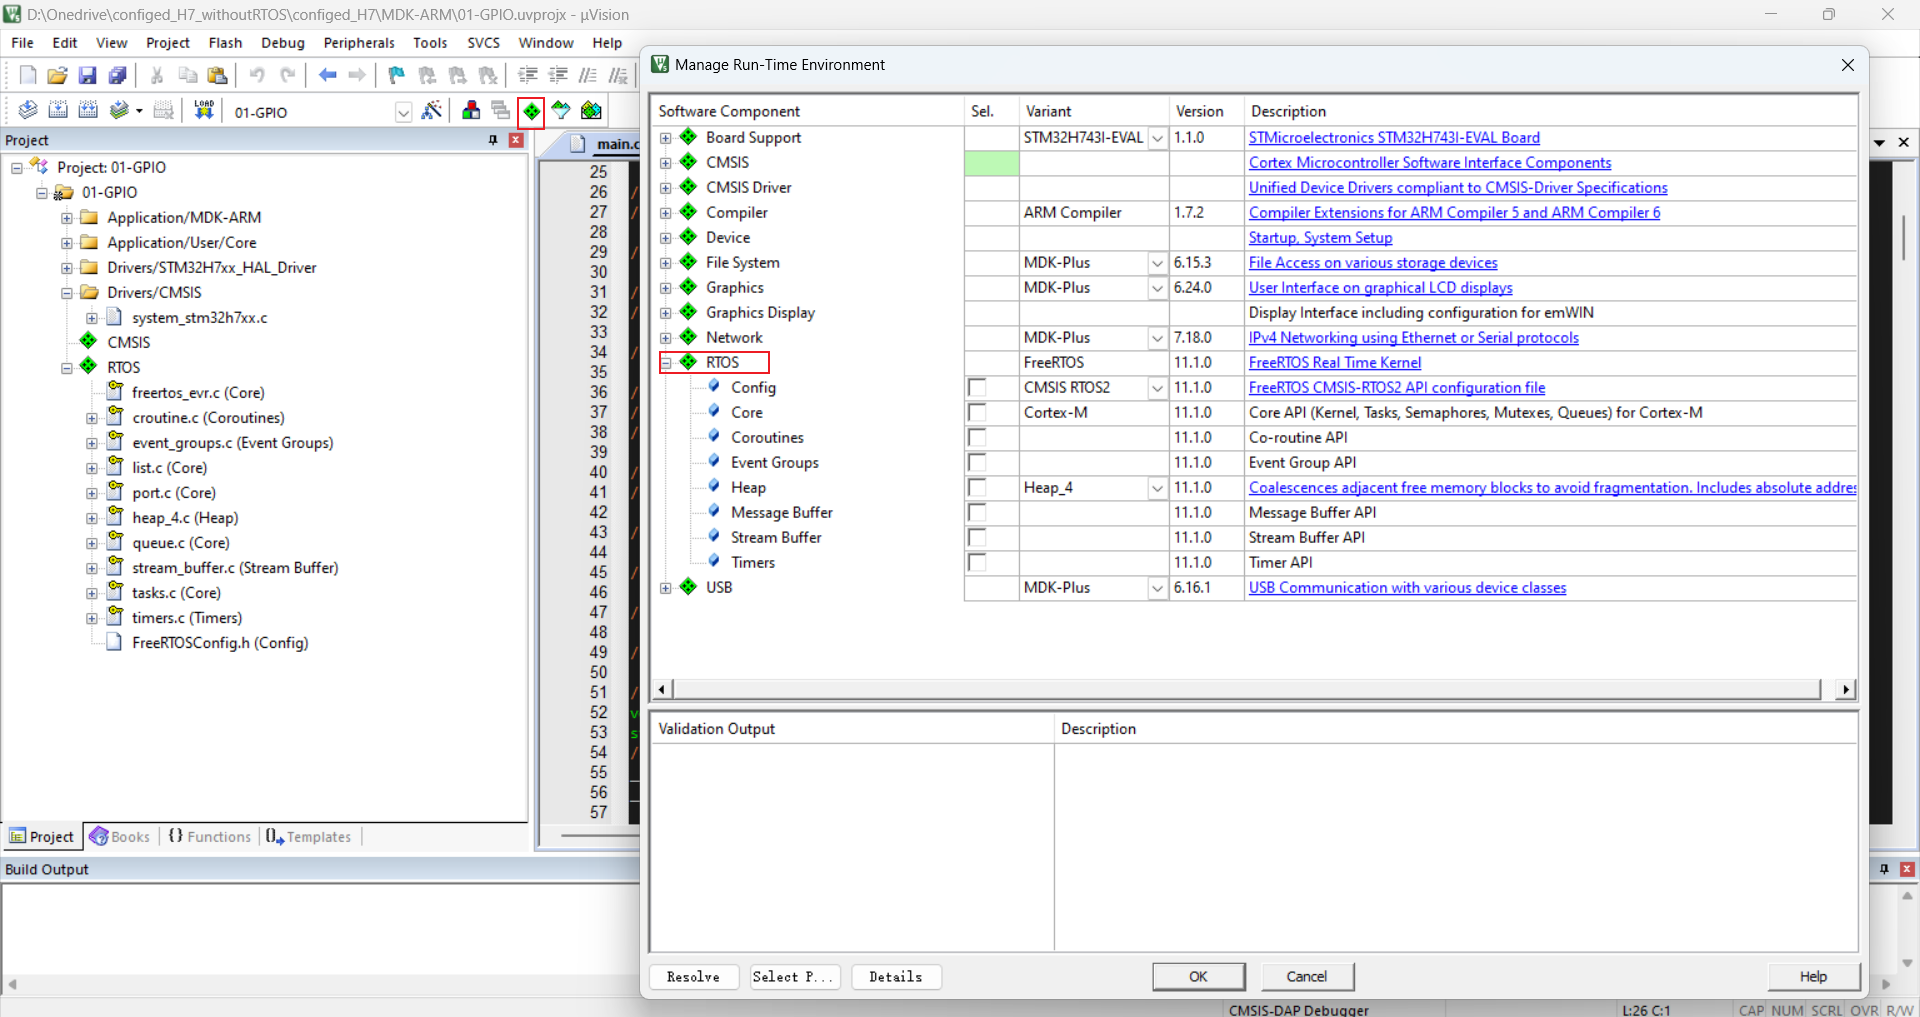Create a new file from toolbar
Screen dimensions: 1920x1017
coord(28,75)
